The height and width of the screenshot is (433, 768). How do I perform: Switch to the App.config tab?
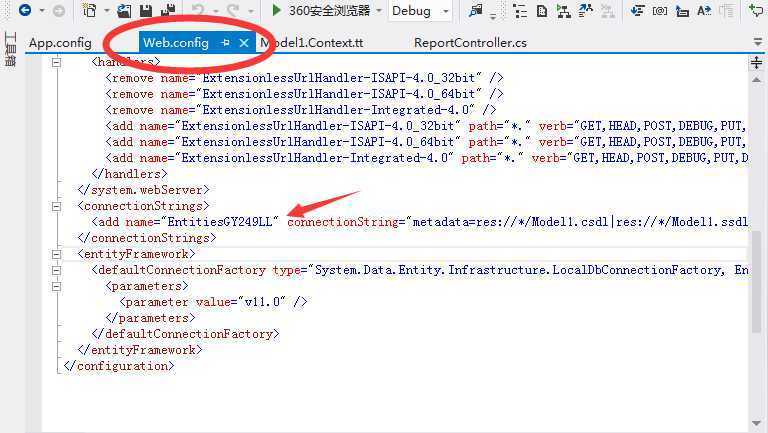(x=60, y=43)
